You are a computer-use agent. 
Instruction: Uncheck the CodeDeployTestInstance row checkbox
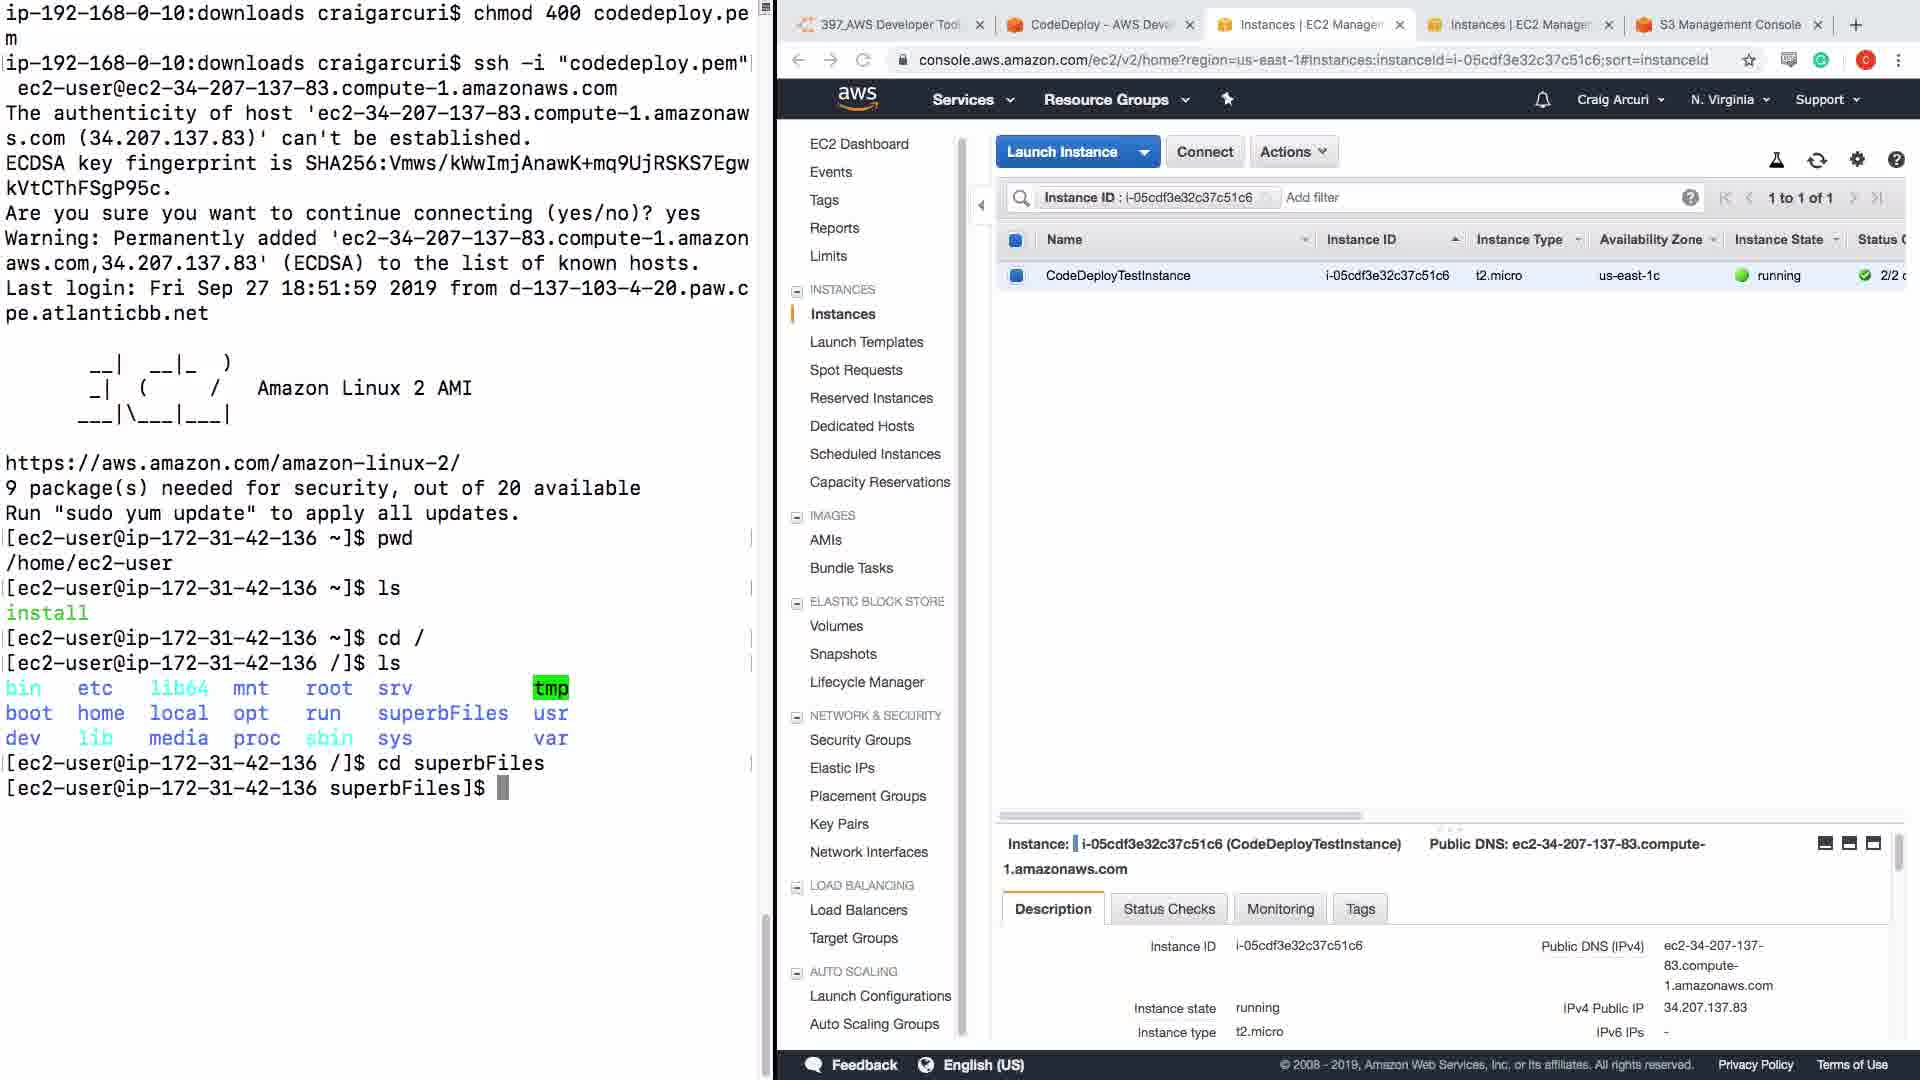click(1016, 276)
